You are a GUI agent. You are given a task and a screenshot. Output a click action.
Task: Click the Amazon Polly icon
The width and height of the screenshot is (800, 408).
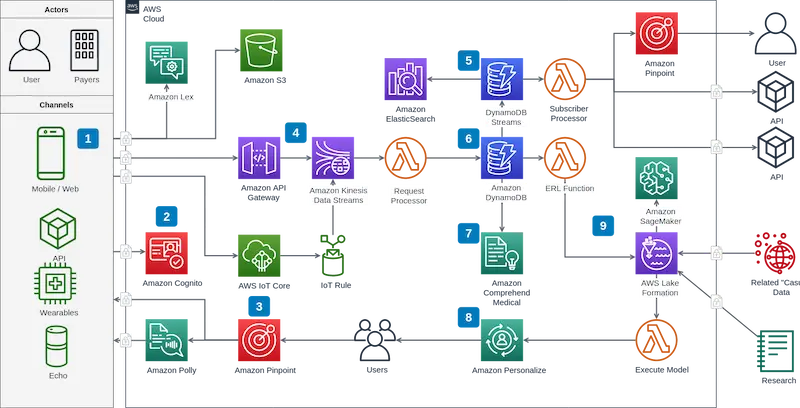coord(166,340)
